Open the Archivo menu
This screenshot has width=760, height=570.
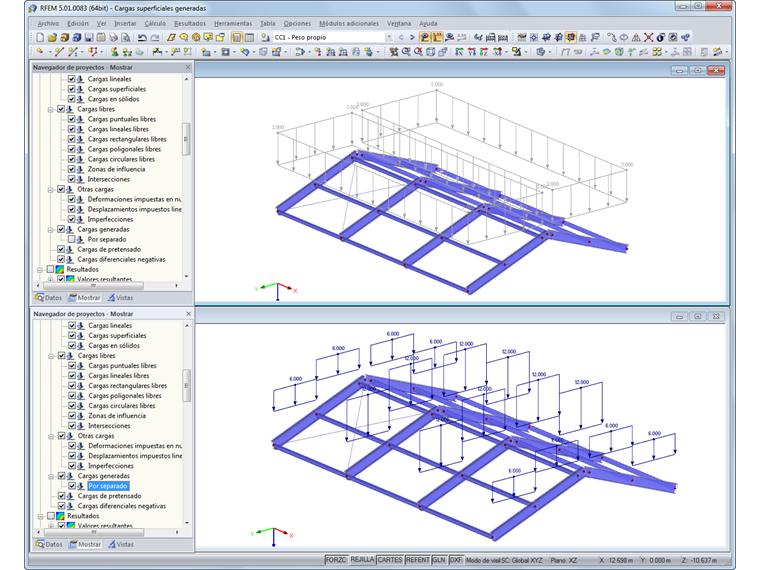(48, 23)
